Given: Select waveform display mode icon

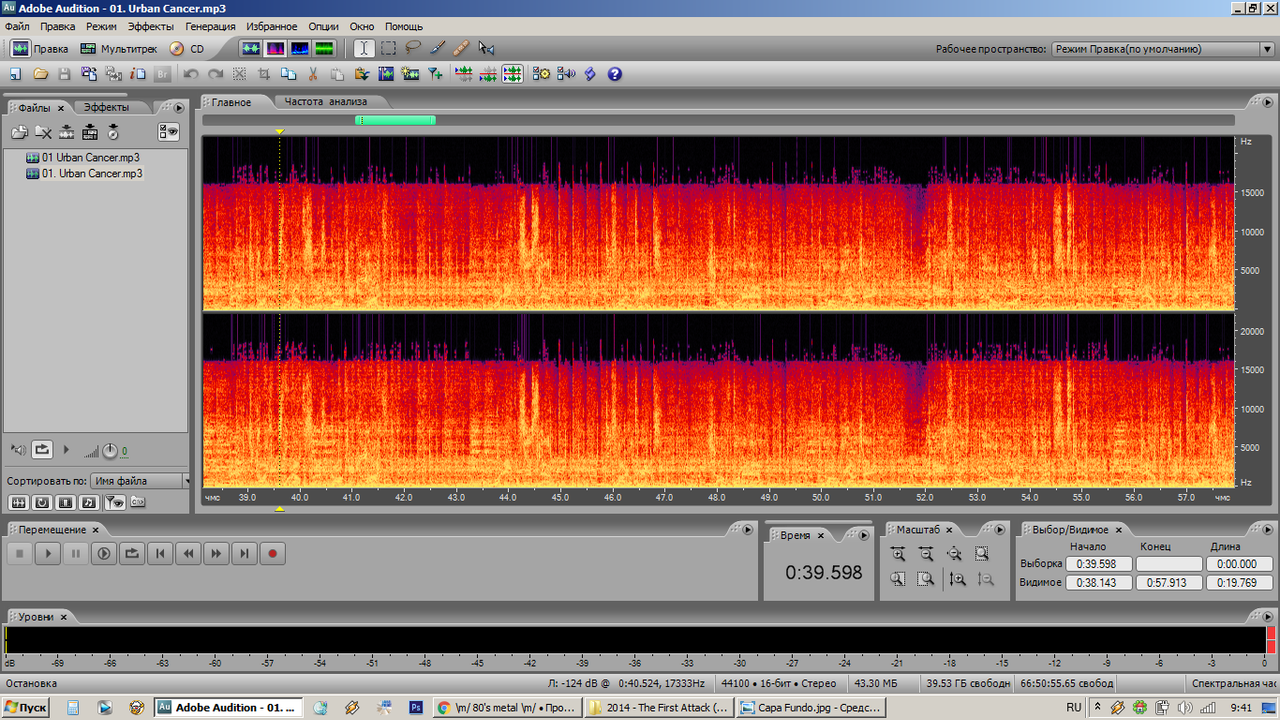Looking at the screenshot, I should pyautogui.click(x=250, y=48).
